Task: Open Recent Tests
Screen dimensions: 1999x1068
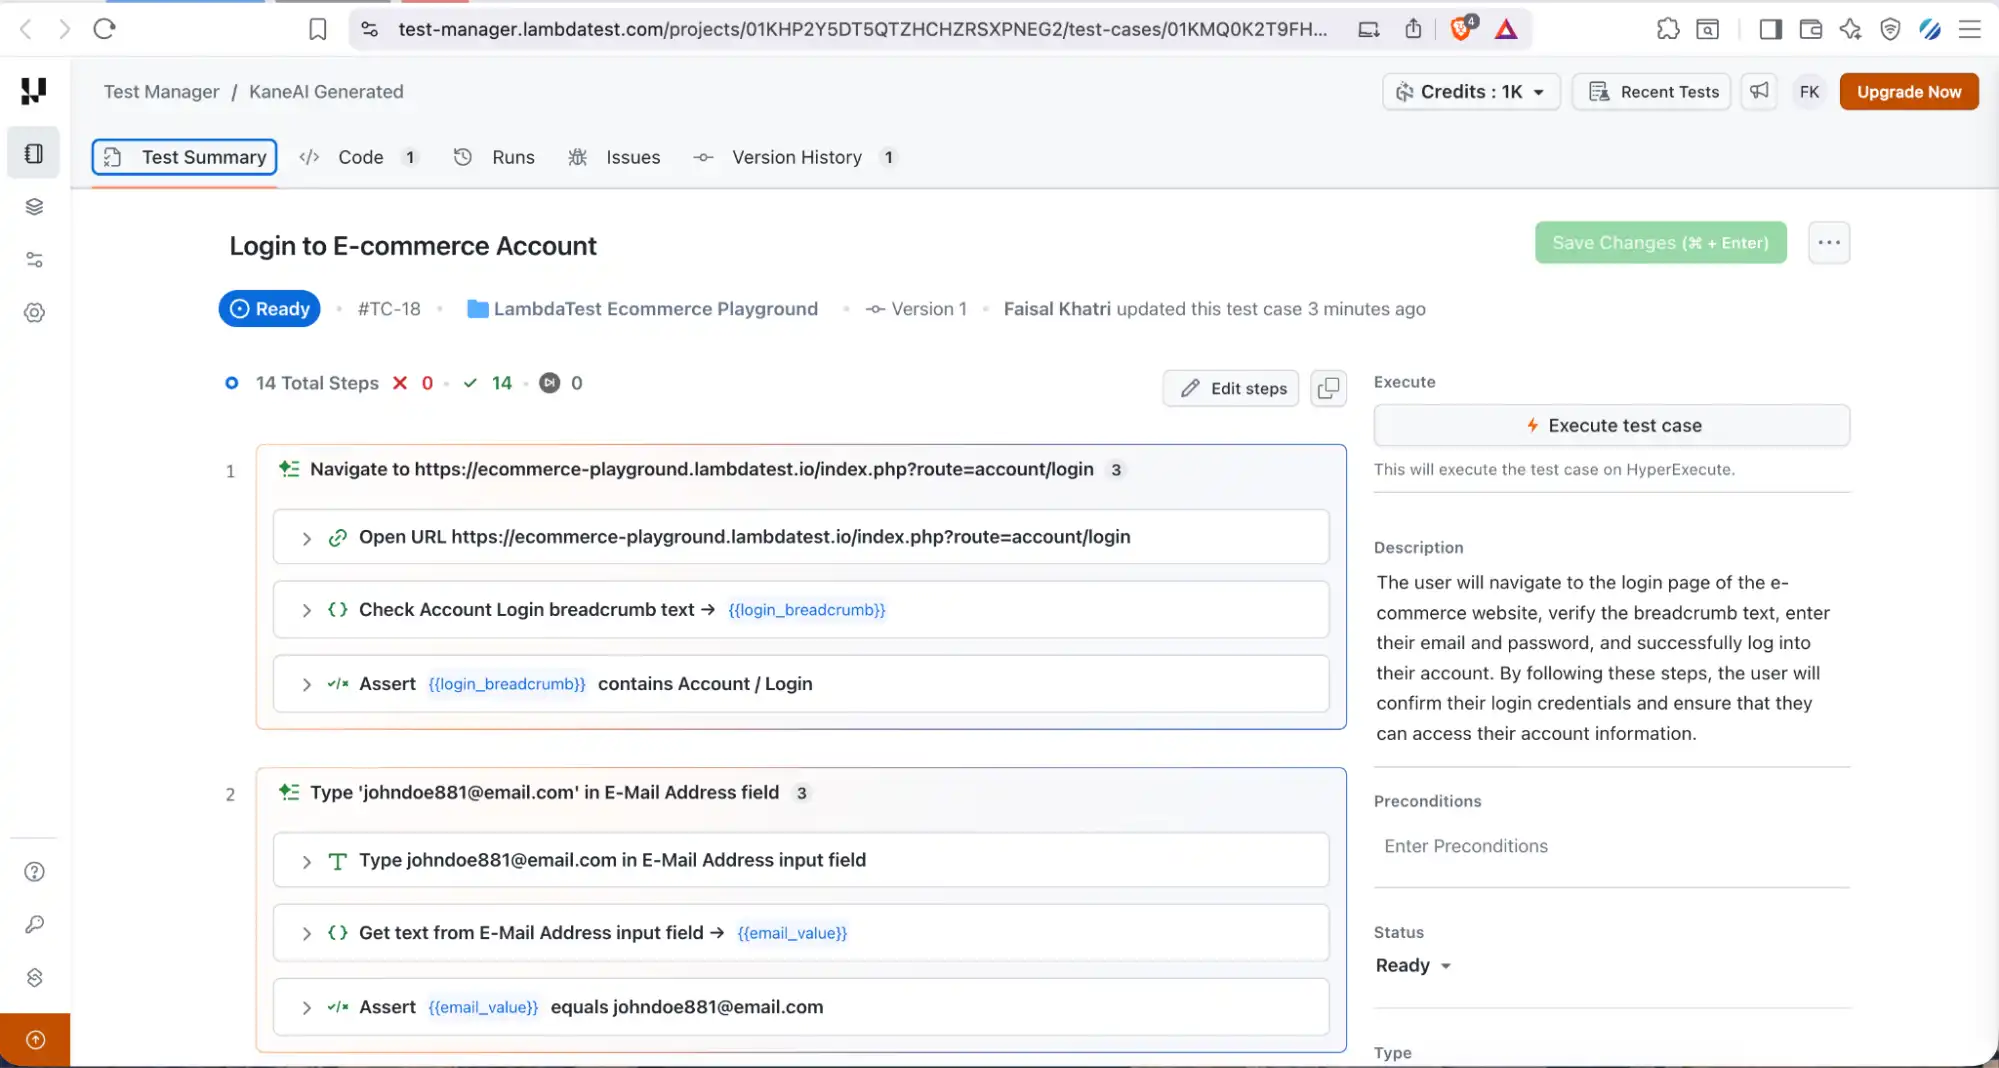Action: pos(1652,91)
